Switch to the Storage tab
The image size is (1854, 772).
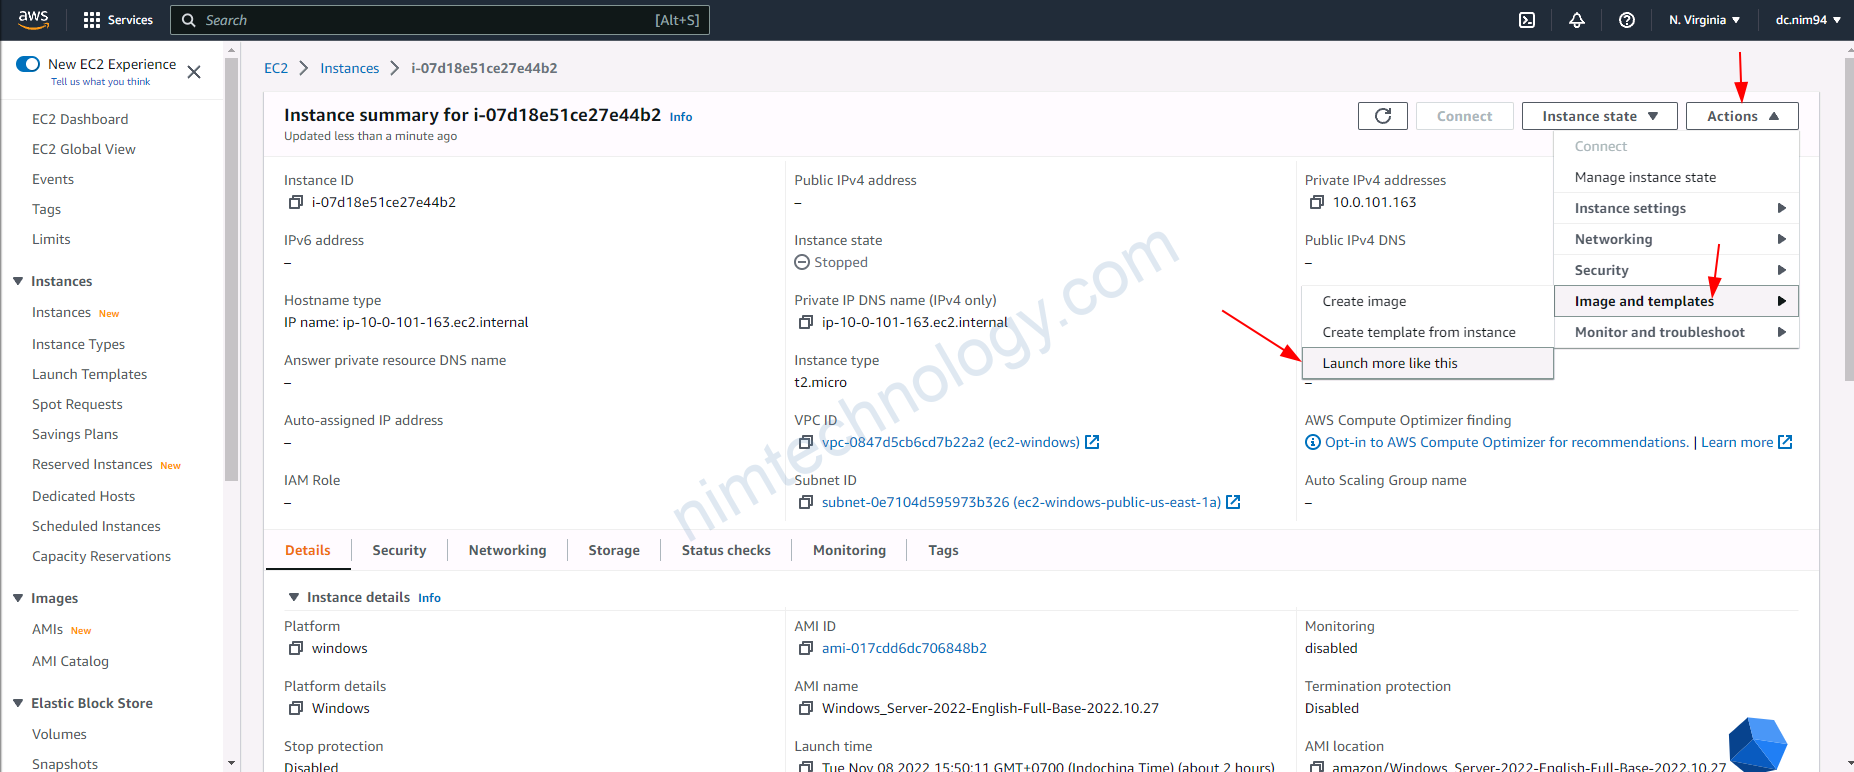(x=614, y=550)
